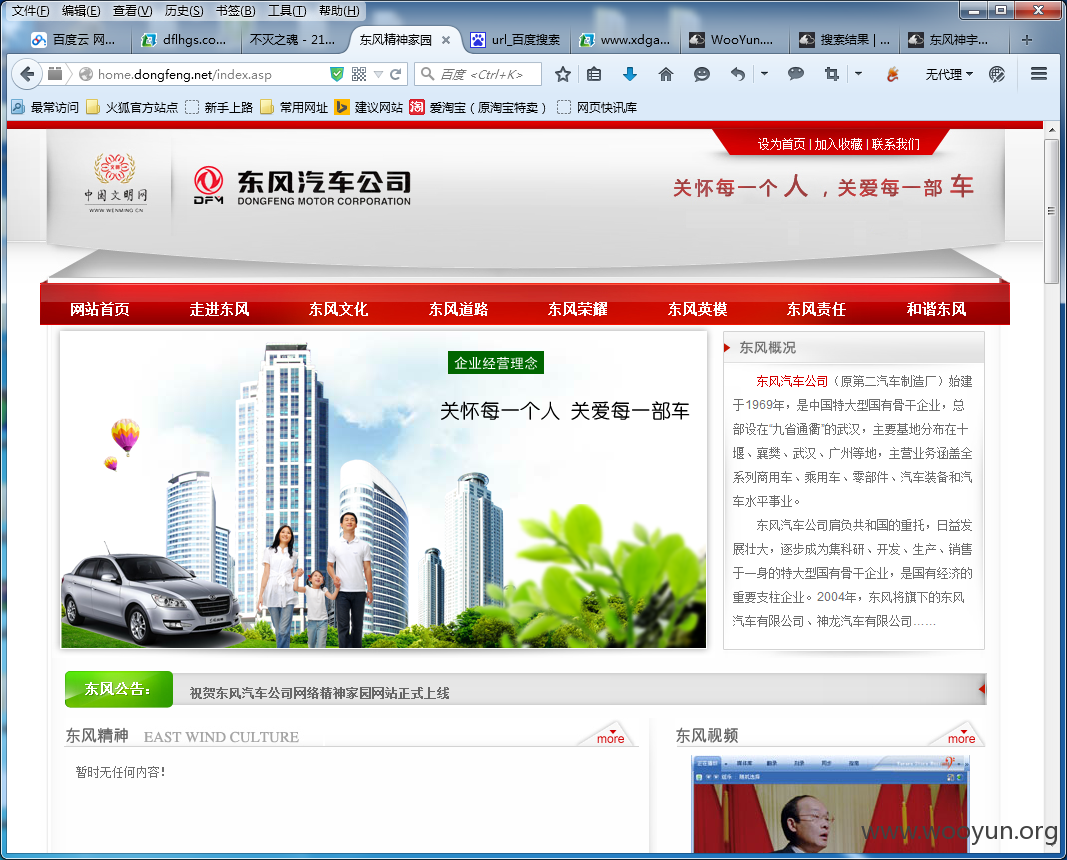Viewport: 1067px width, 860px height.
Task: Open the 东风文化 navigation item
Action: click(338, 309)
